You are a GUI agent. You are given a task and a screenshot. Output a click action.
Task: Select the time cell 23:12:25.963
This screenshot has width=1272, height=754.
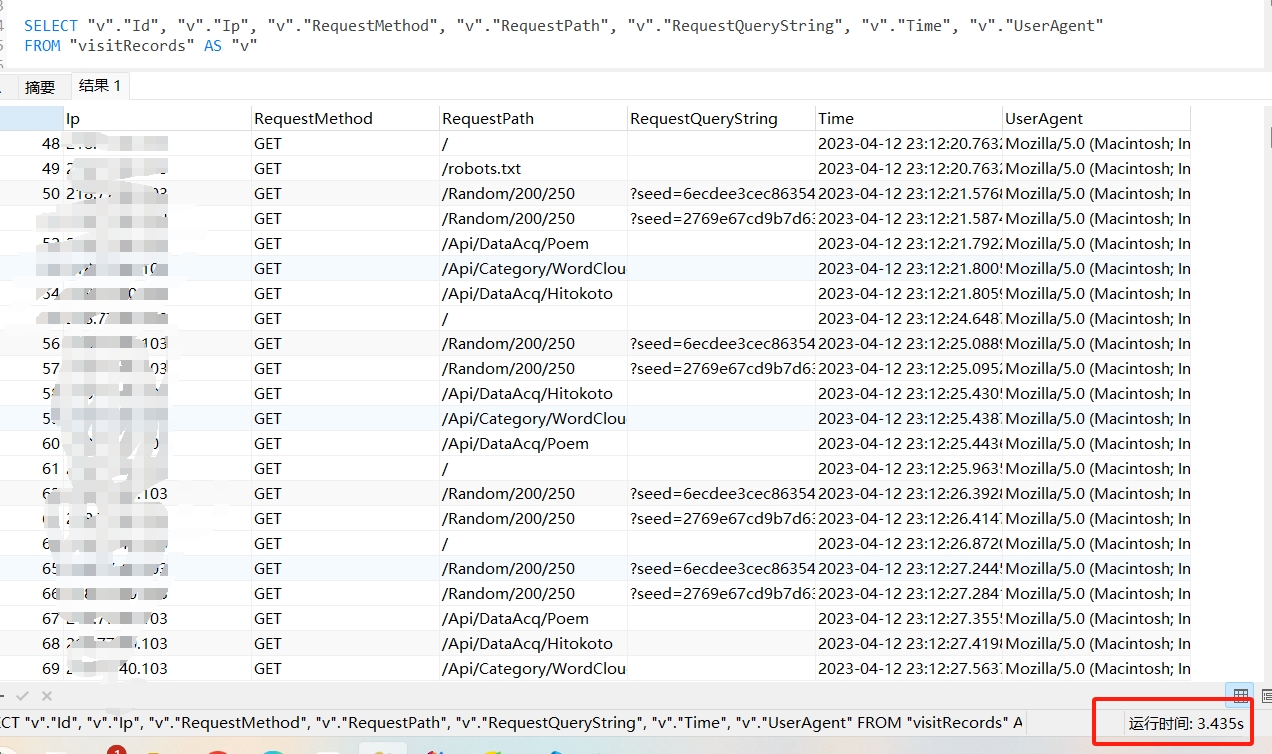click(x=909, y=468)
